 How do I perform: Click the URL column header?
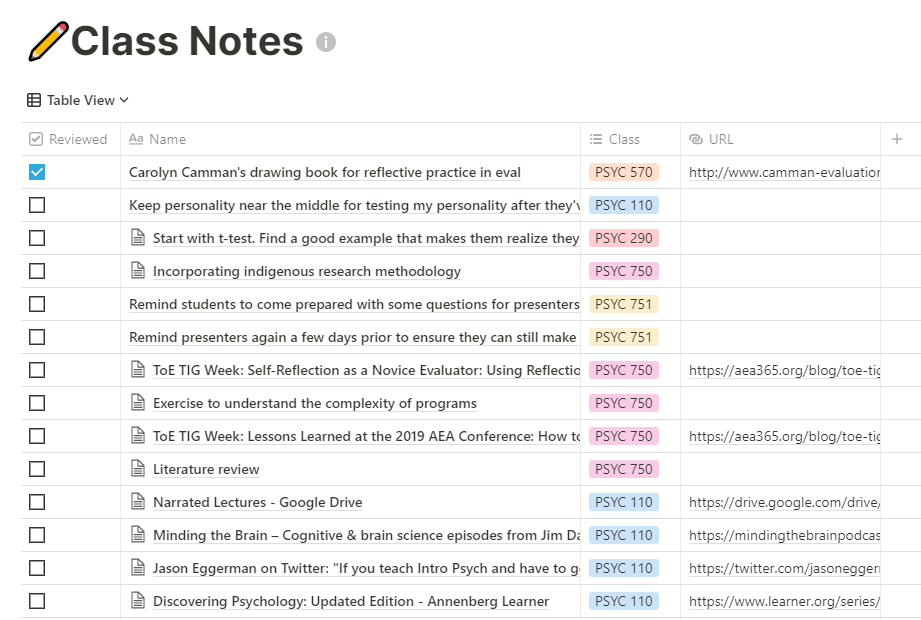coord(780,139)
